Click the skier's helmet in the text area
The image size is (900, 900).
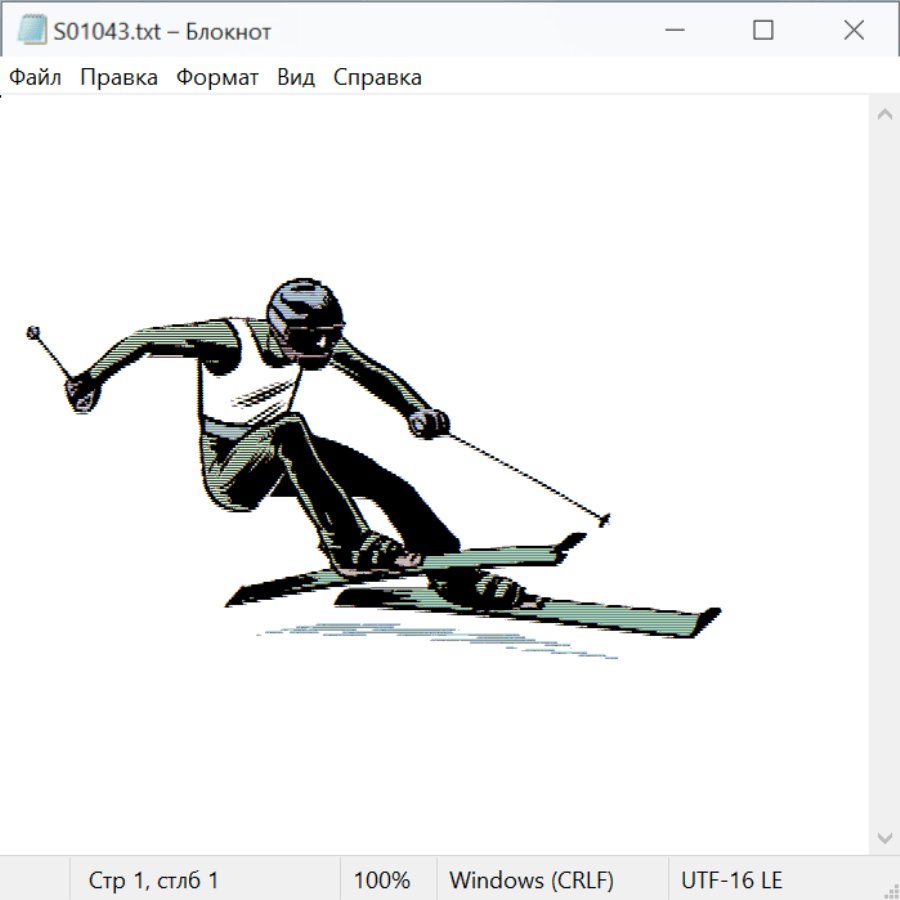tap(303, 305)
